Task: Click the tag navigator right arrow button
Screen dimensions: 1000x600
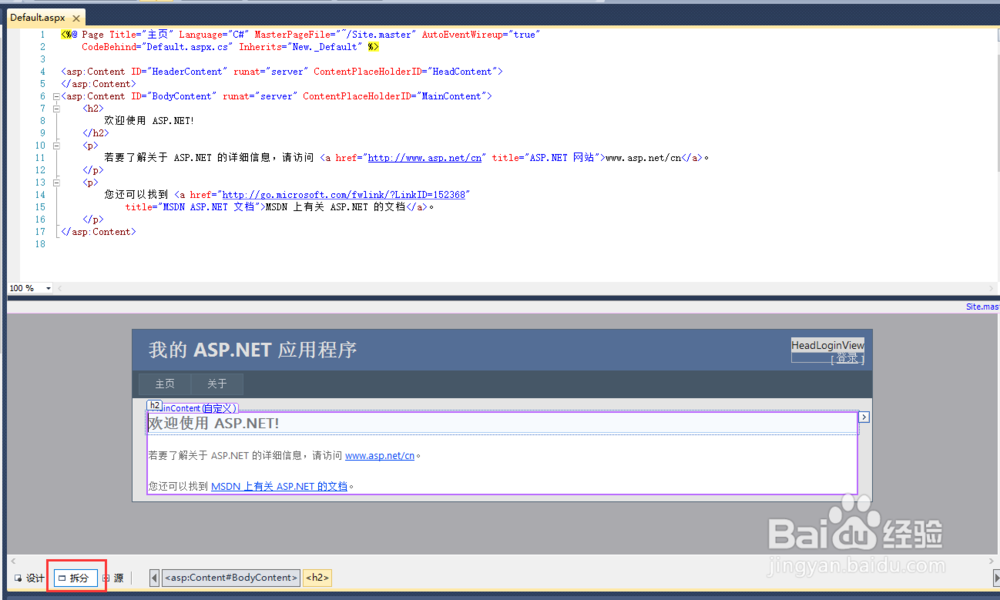Action: pos(996,578)
